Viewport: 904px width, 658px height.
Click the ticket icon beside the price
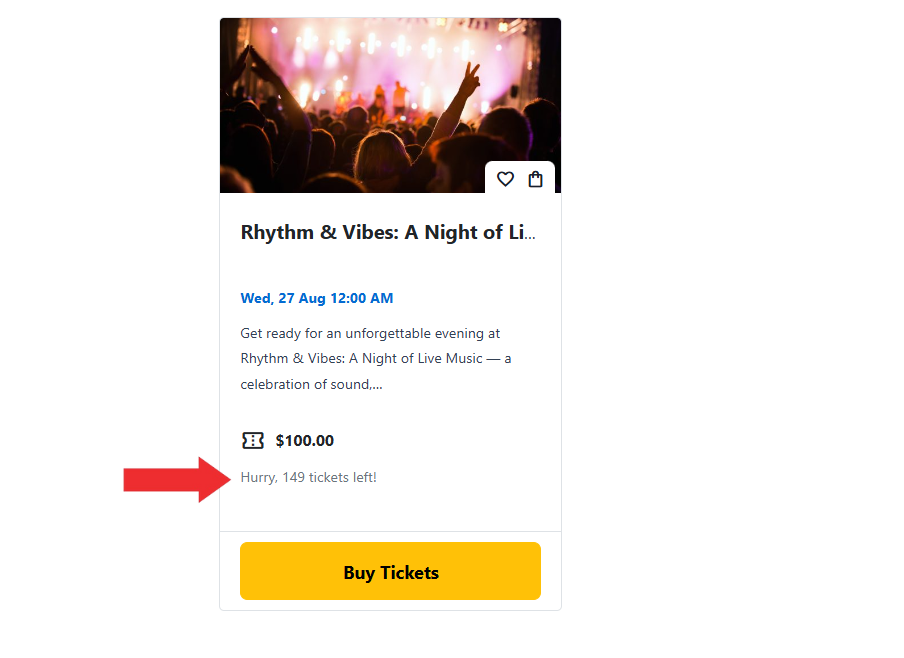click(x=253, y=440)
